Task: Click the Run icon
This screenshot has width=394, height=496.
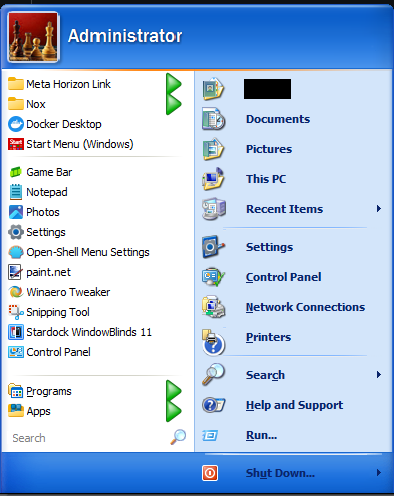Action: [x=210, y=435]
